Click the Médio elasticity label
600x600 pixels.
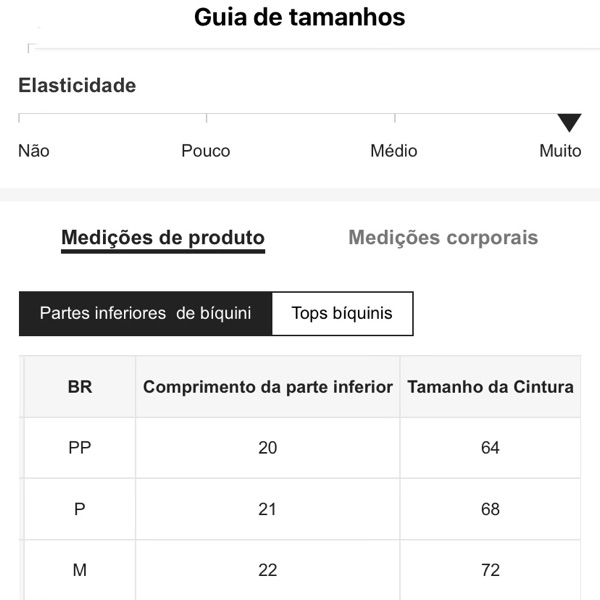tap(394, 151)
